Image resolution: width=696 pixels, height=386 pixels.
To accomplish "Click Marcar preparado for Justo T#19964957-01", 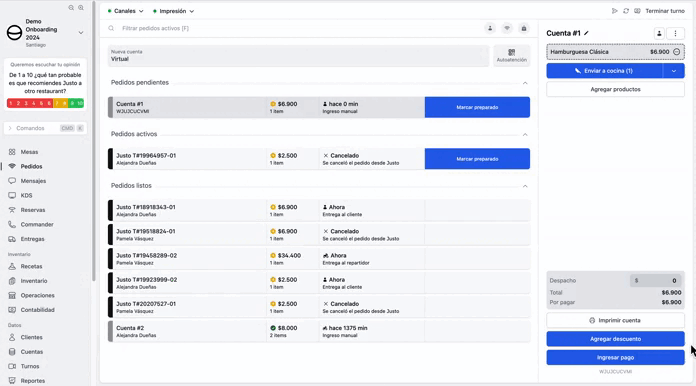I will [x=477, y=159].
